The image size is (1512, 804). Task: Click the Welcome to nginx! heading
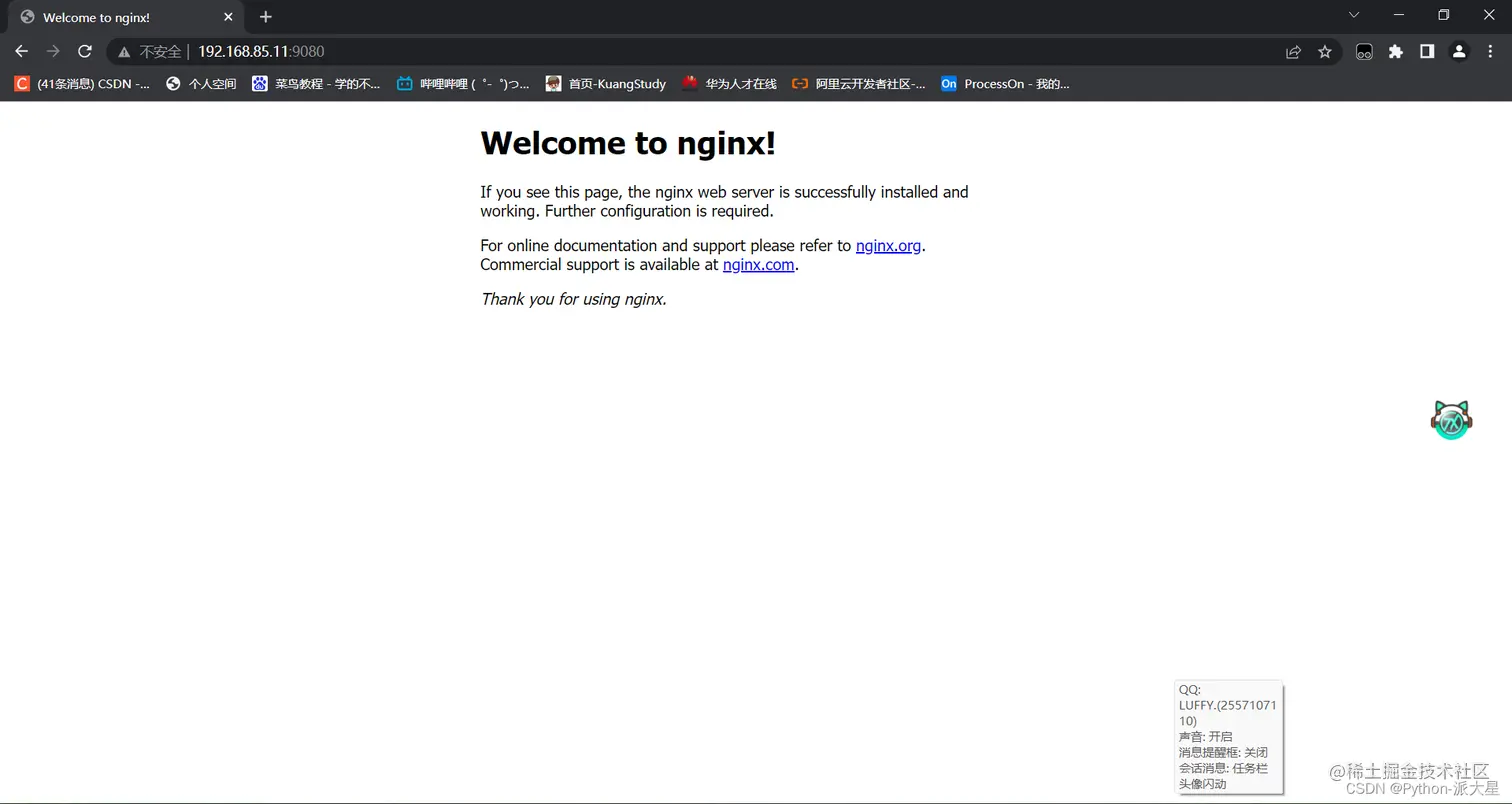coord(628,143)
